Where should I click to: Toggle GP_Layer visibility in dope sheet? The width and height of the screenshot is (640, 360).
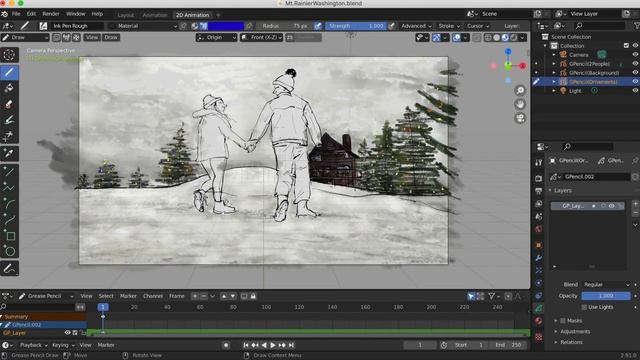(67, 333)
